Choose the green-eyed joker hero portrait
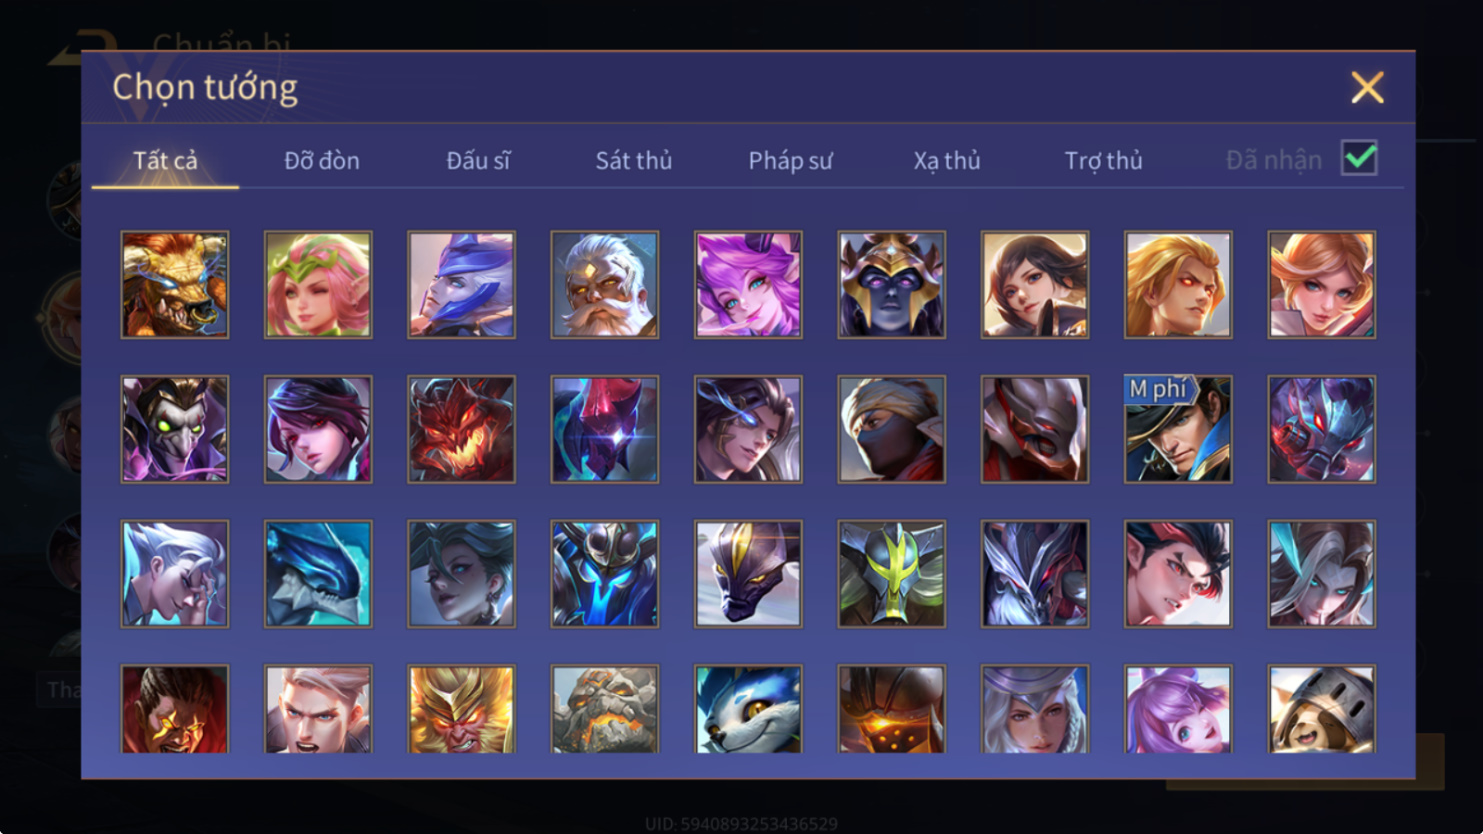The image size is (1483, 834). [175, 430]
